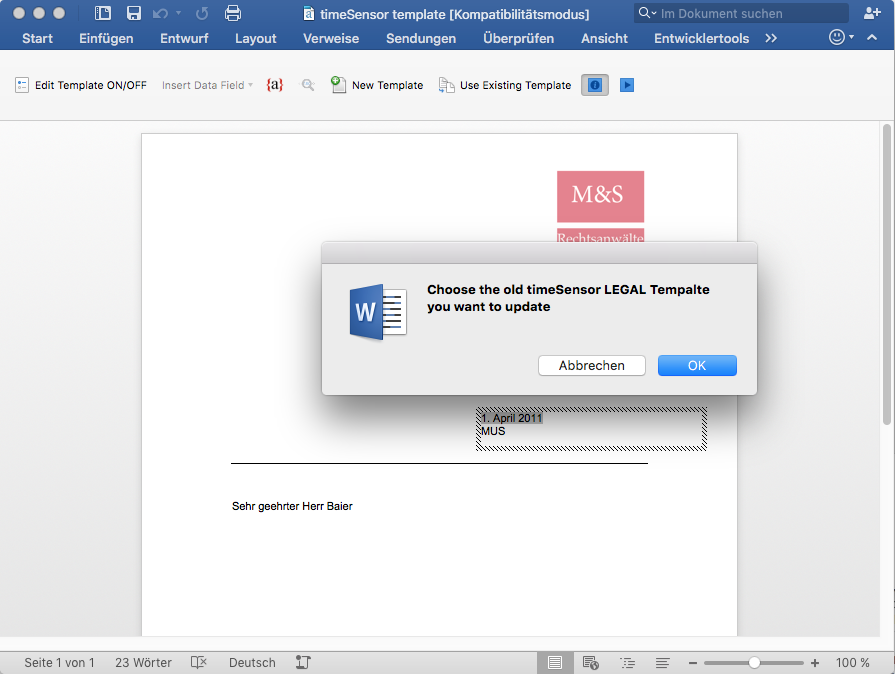The height and width of the screenshot is (674, 895).
Task: Open the Start ribbon tab
Action: tap(37, 38)
